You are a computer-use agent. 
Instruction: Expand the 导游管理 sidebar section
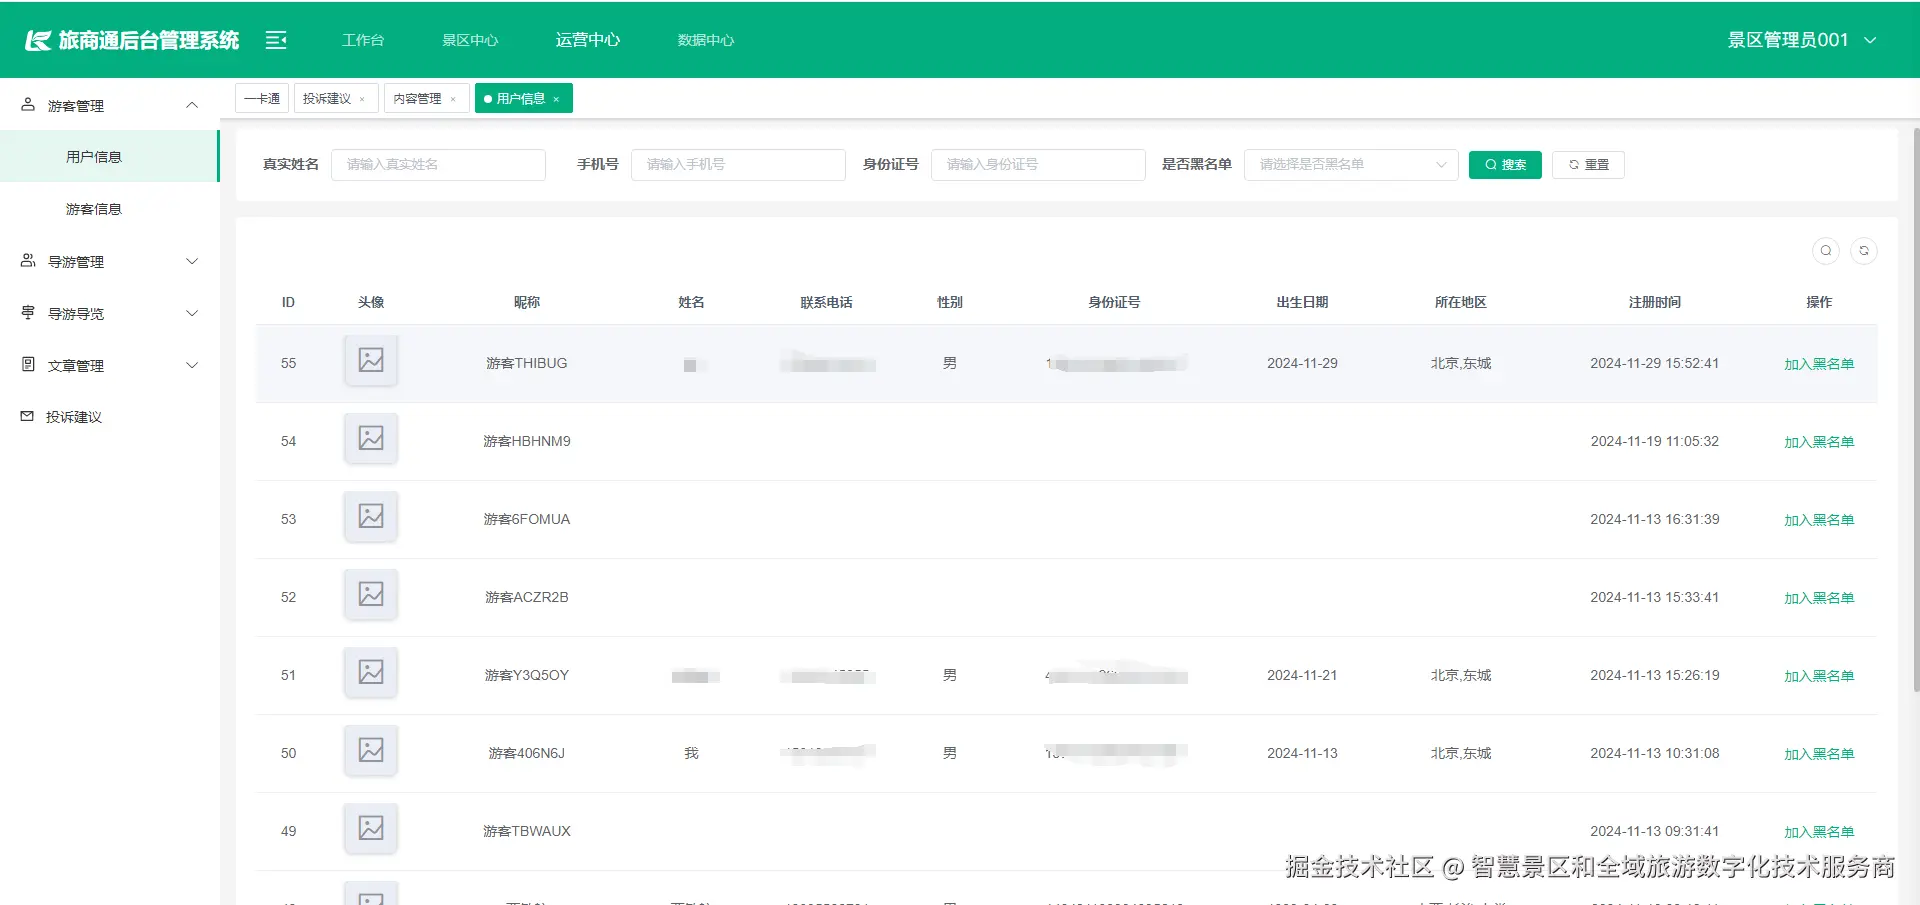[192, 260]
